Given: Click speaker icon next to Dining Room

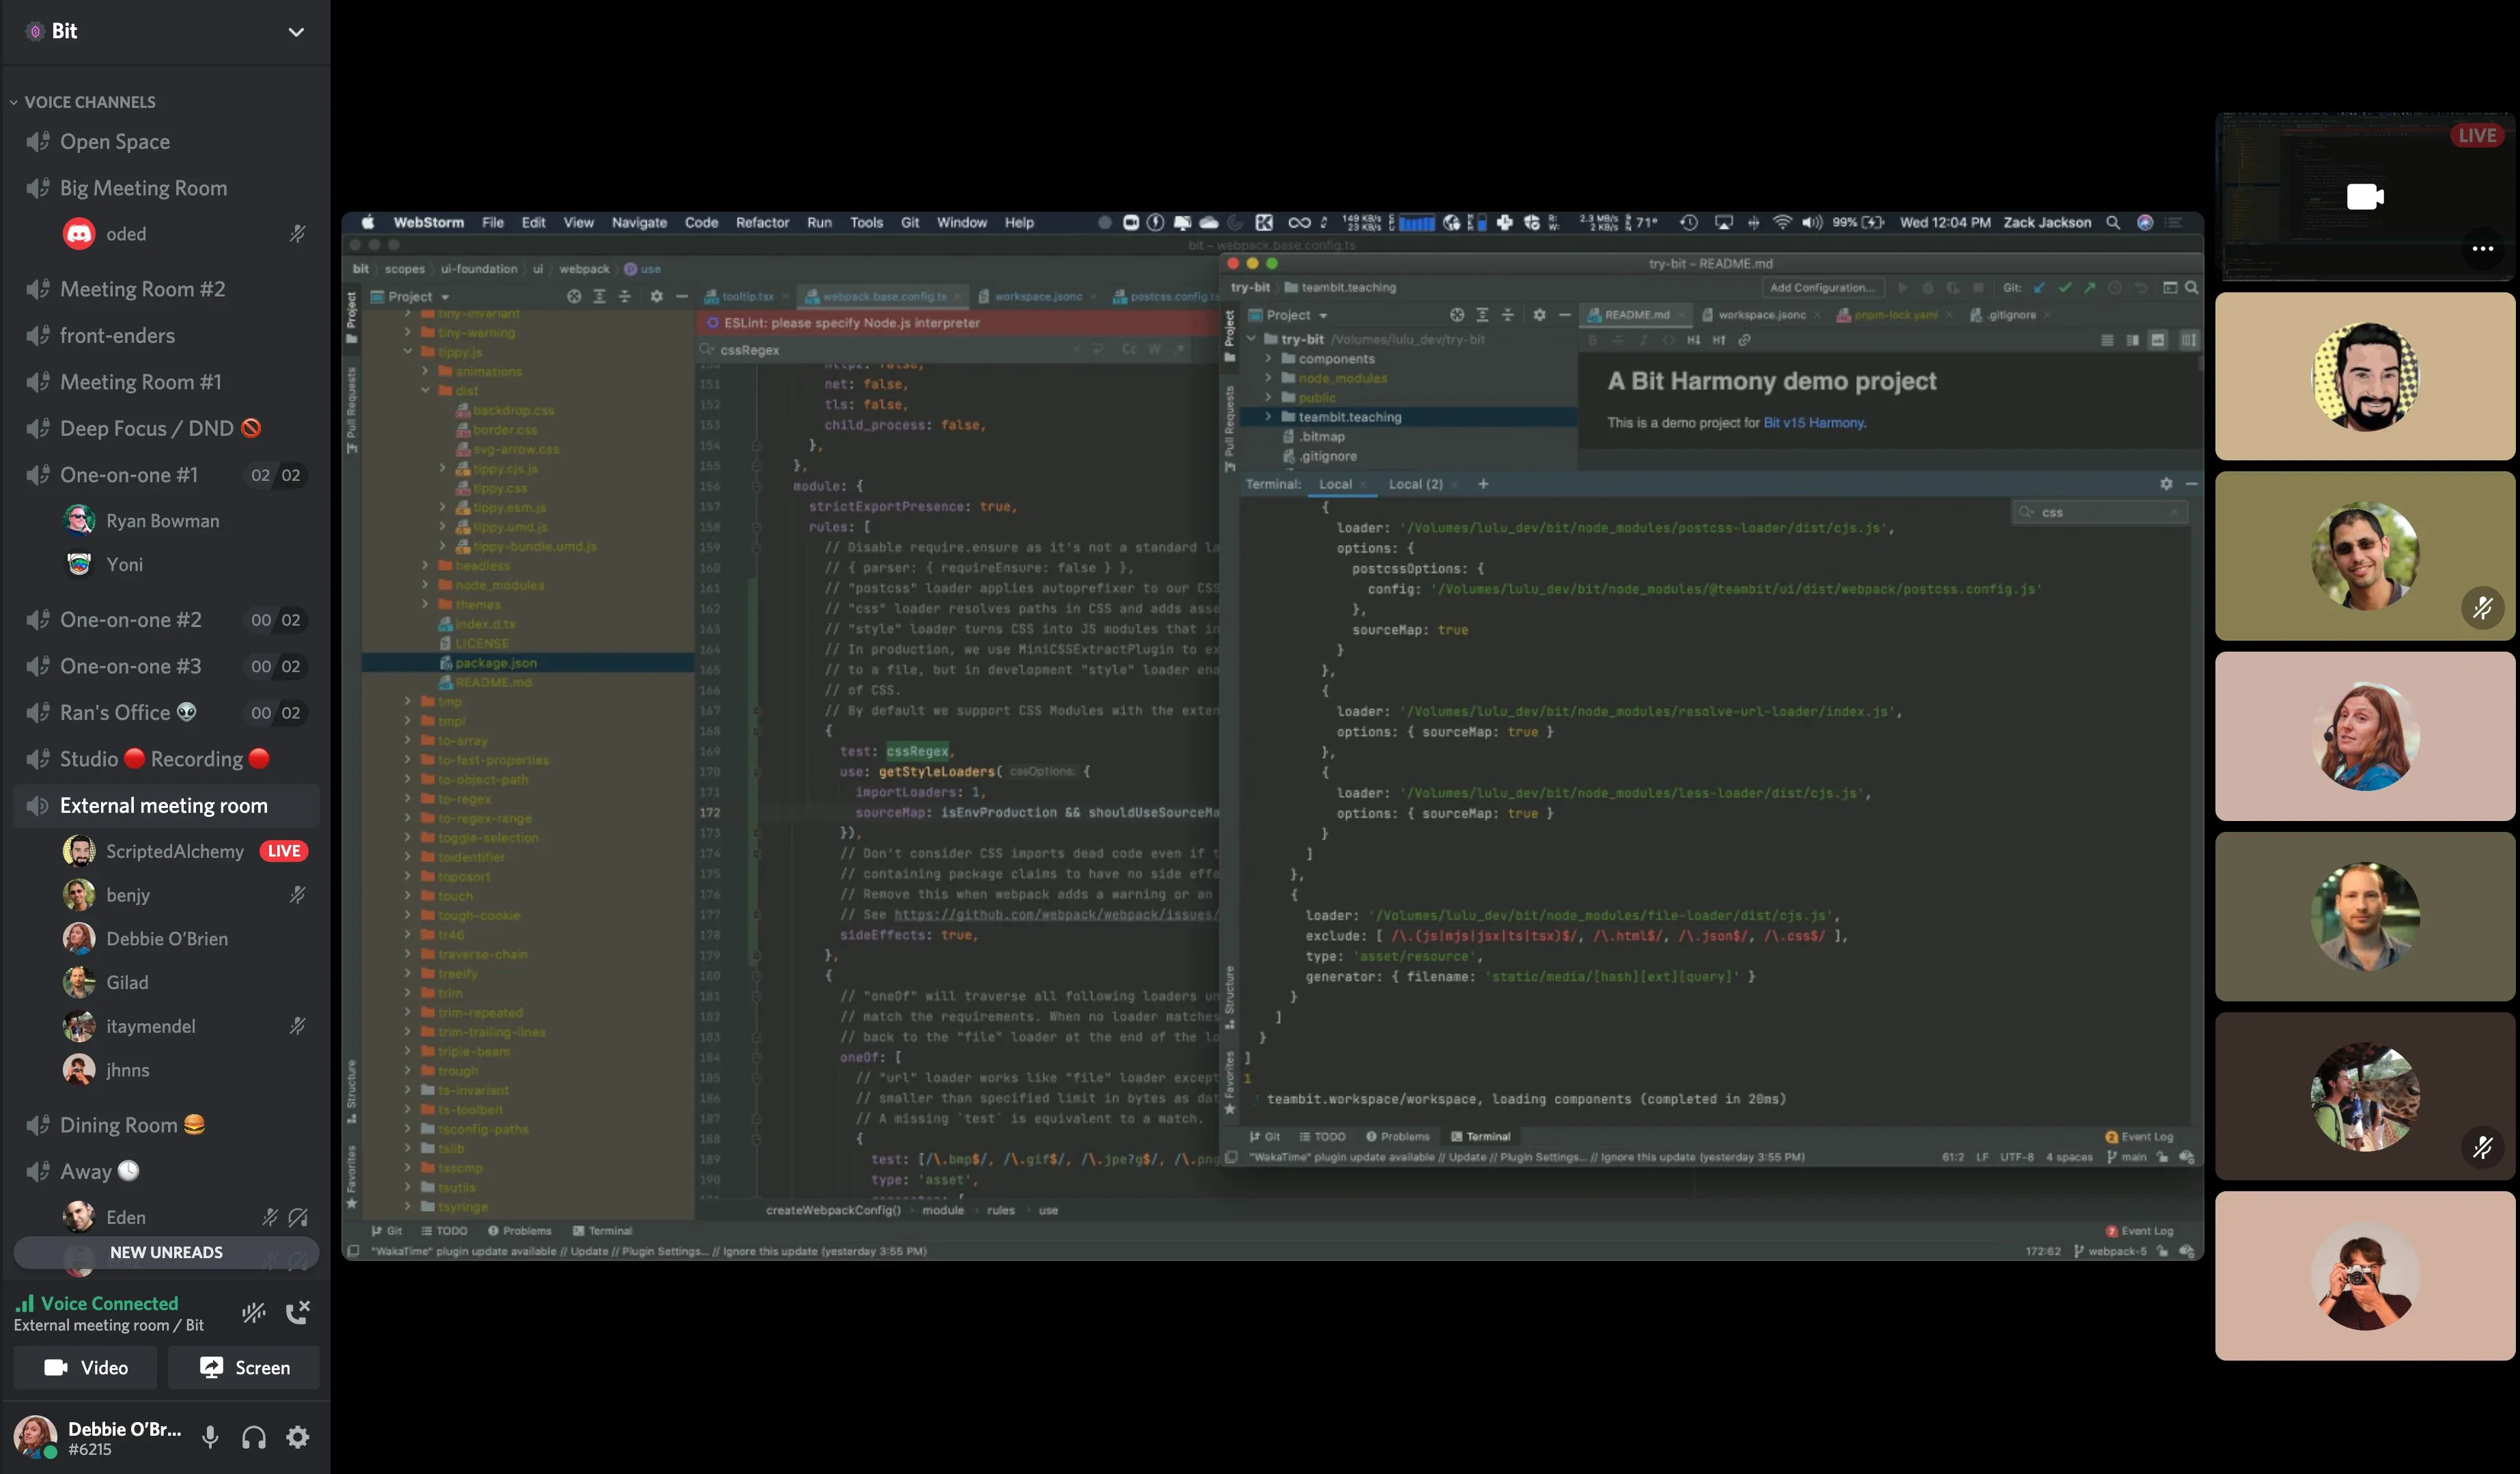Looking at the screenshot, I should point(38,1125).
